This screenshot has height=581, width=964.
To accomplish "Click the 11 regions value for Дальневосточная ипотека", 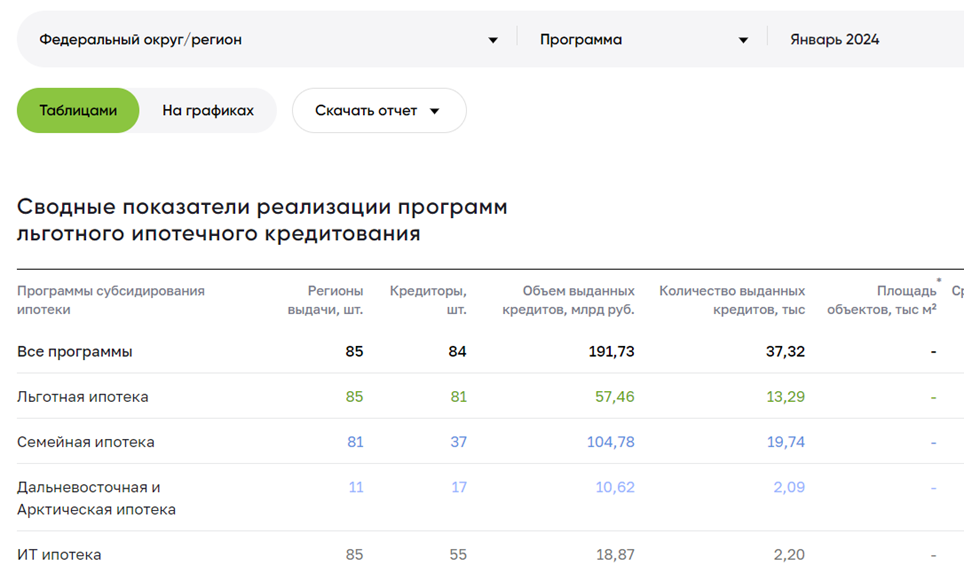I will (356, 488).
